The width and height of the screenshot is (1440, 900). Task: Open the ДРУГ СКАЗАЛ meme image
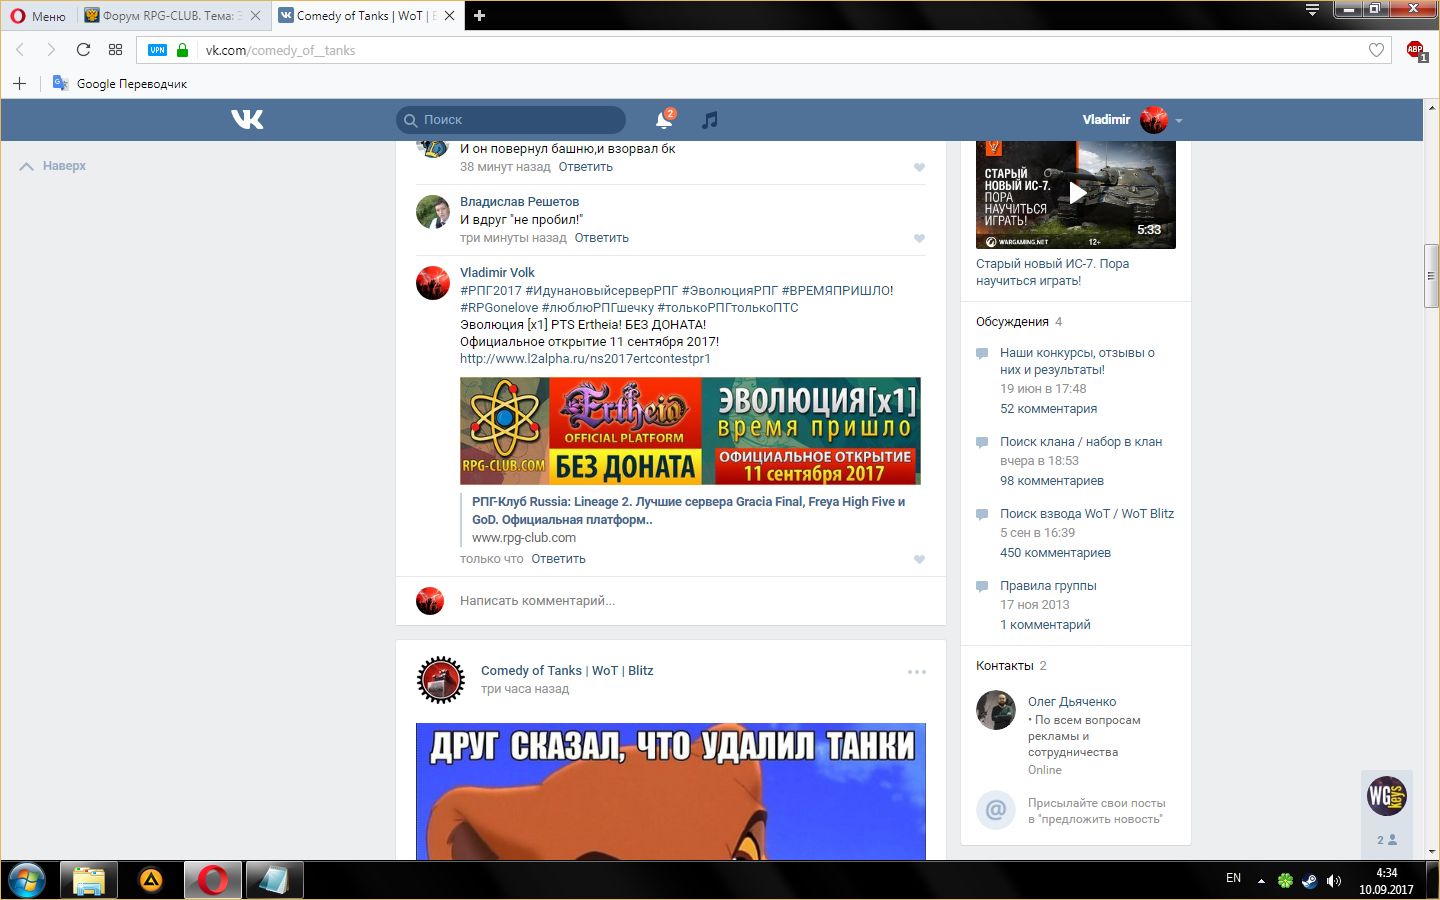click(671, 791)
